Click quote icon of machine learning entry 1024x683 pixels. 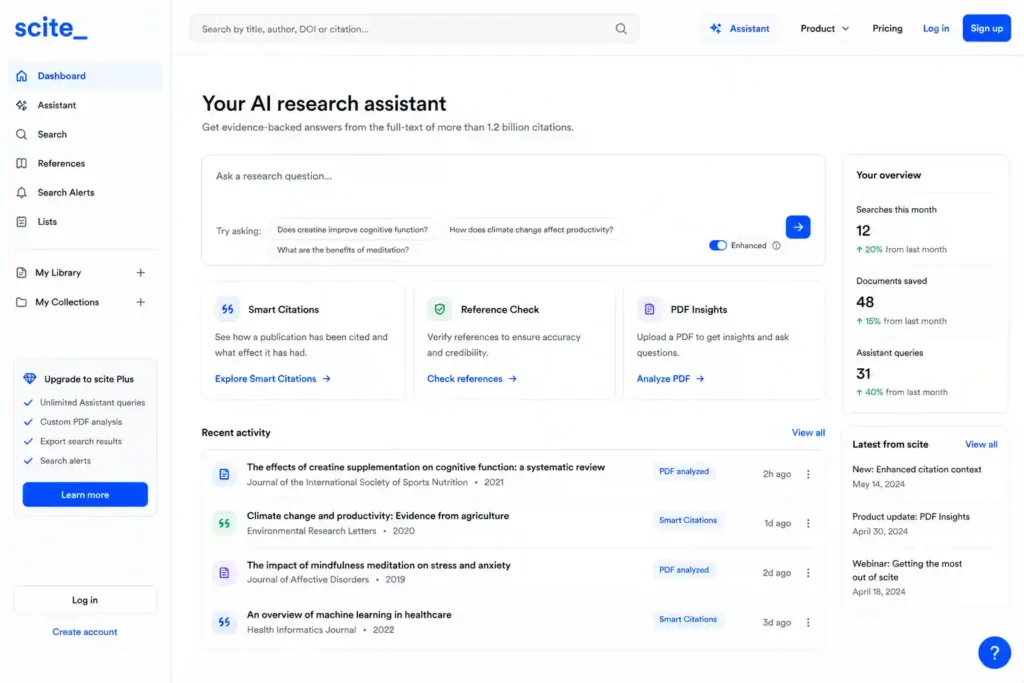click(x=224, y=622)
